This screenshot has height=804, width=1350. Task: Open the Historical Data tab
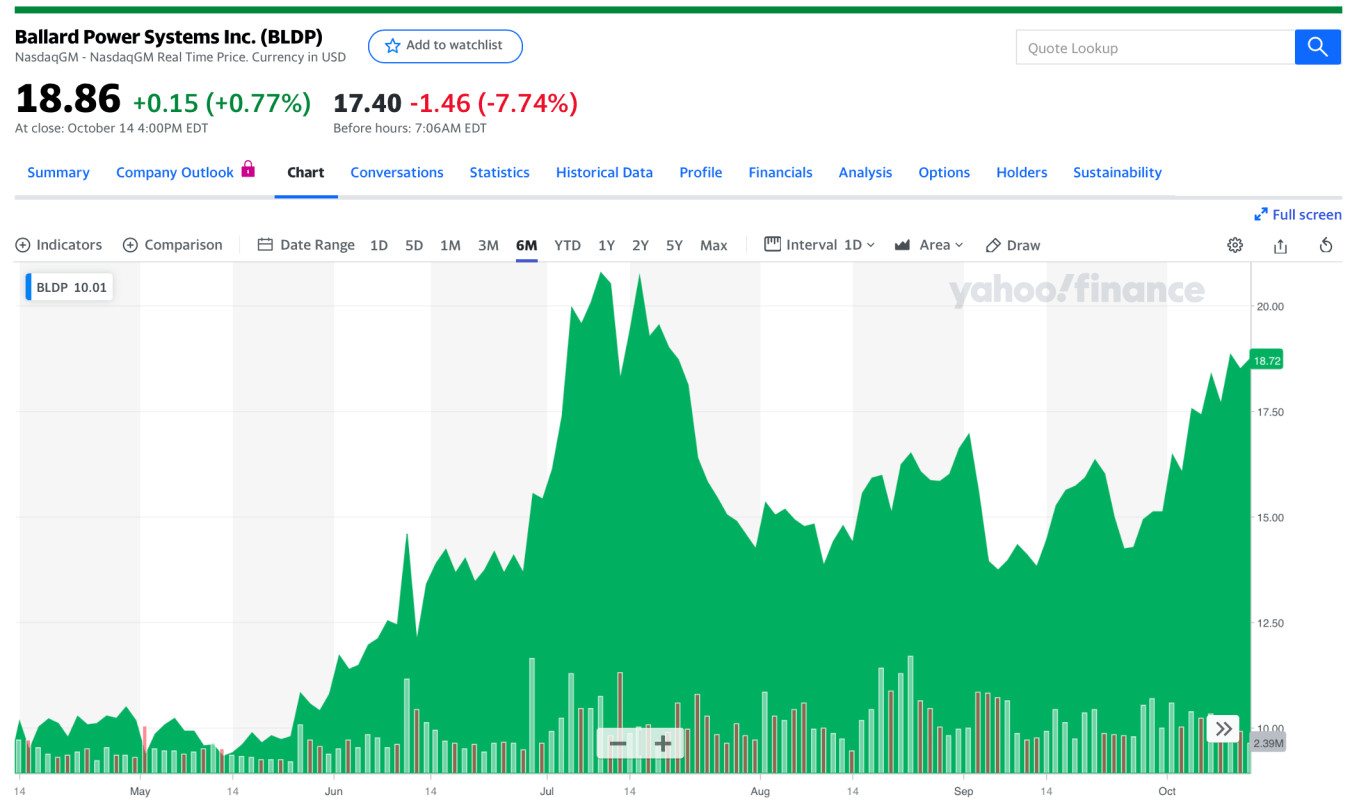[604, 172]
